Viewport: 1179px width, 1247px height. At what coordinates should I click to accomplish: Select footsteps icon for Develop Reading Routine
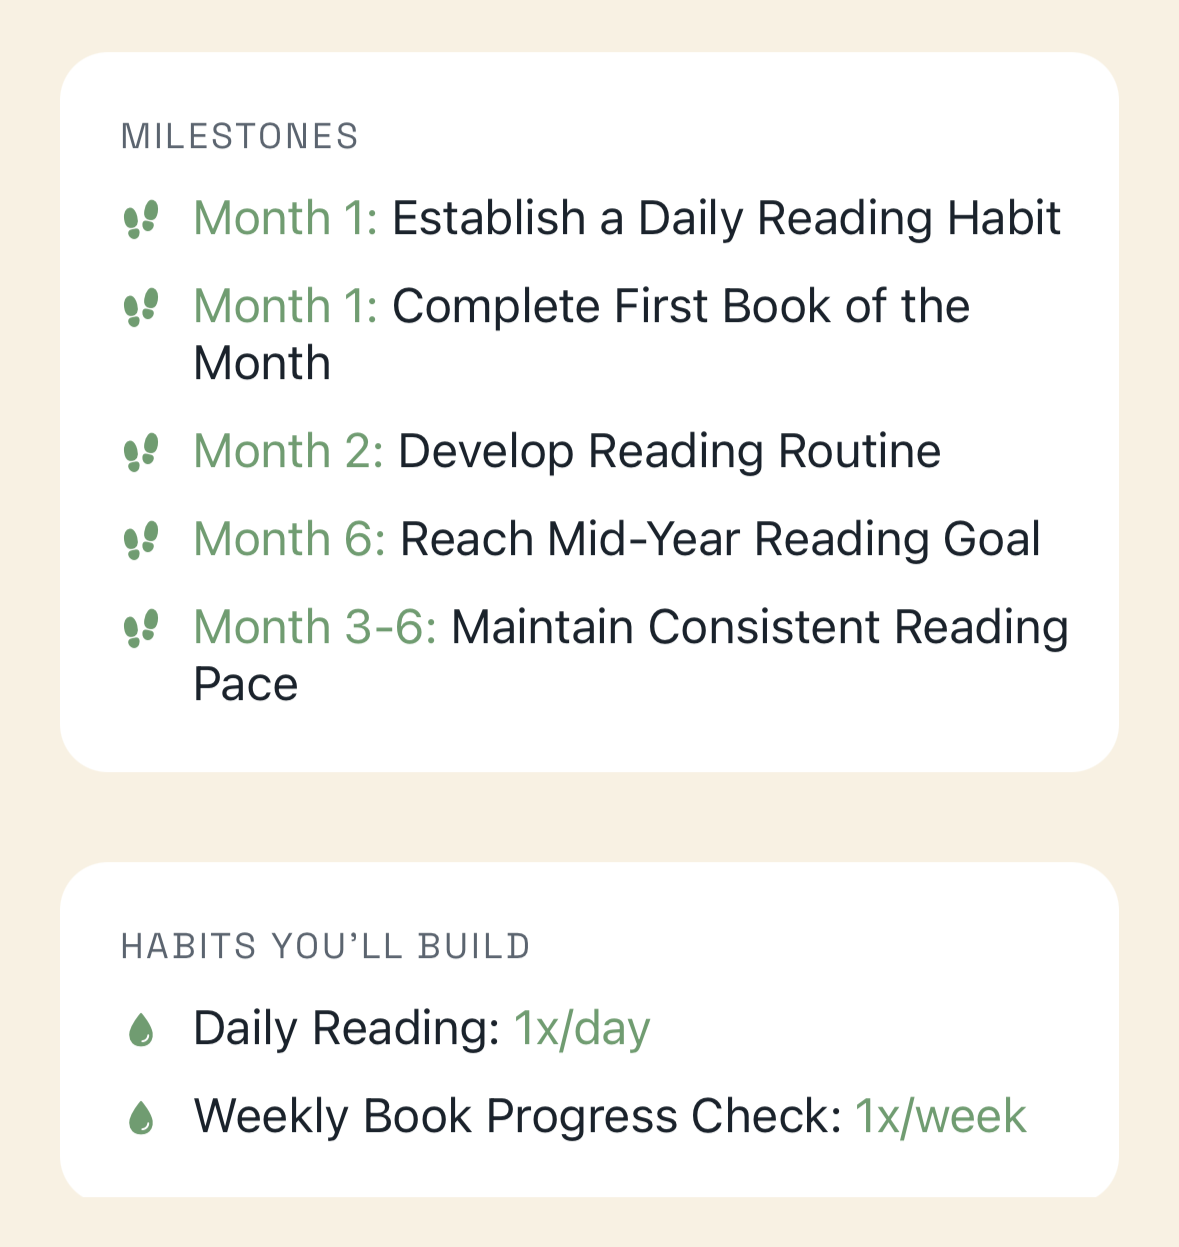[141, 452]
